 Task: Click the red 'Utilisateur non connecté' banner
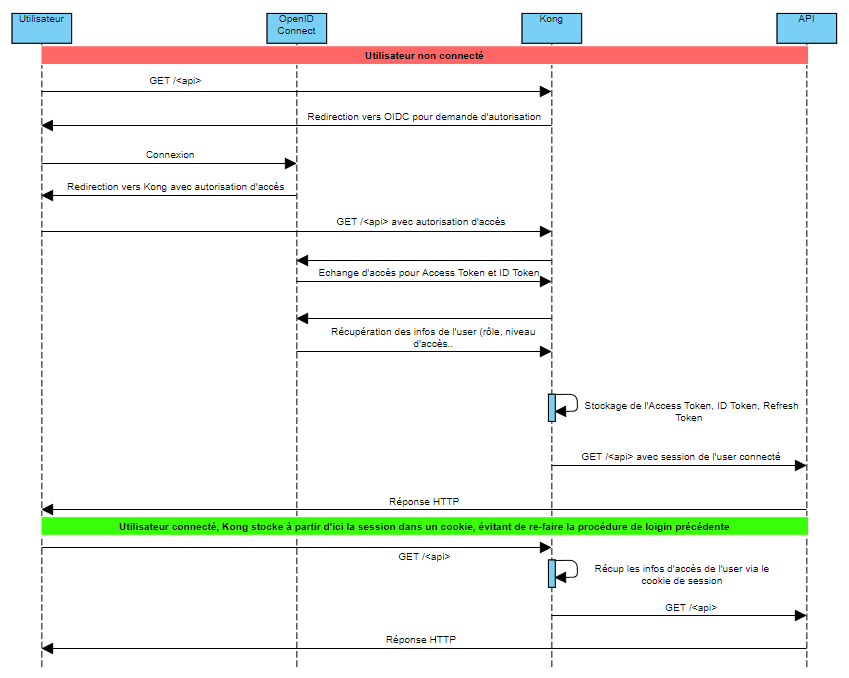(424, 56)
